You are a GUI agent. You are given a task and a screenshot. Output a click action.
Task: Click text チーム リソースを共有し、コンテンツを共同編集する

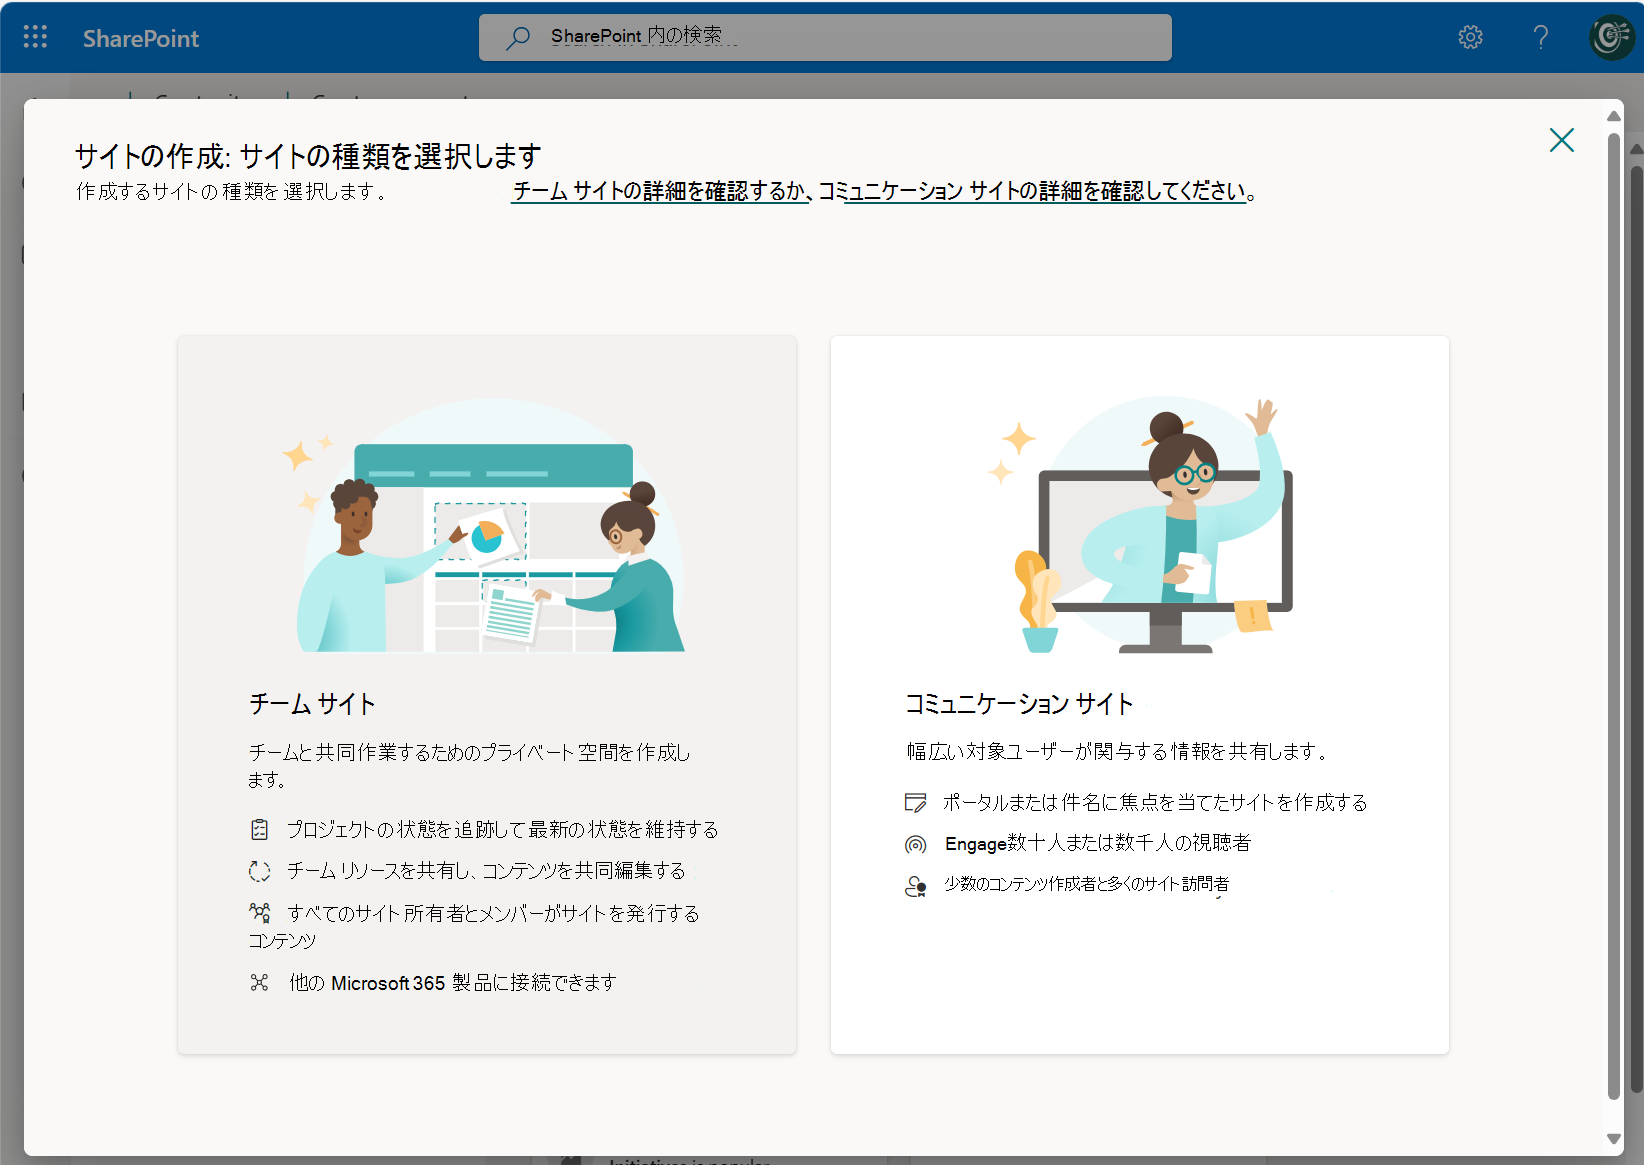coord(486,871)
